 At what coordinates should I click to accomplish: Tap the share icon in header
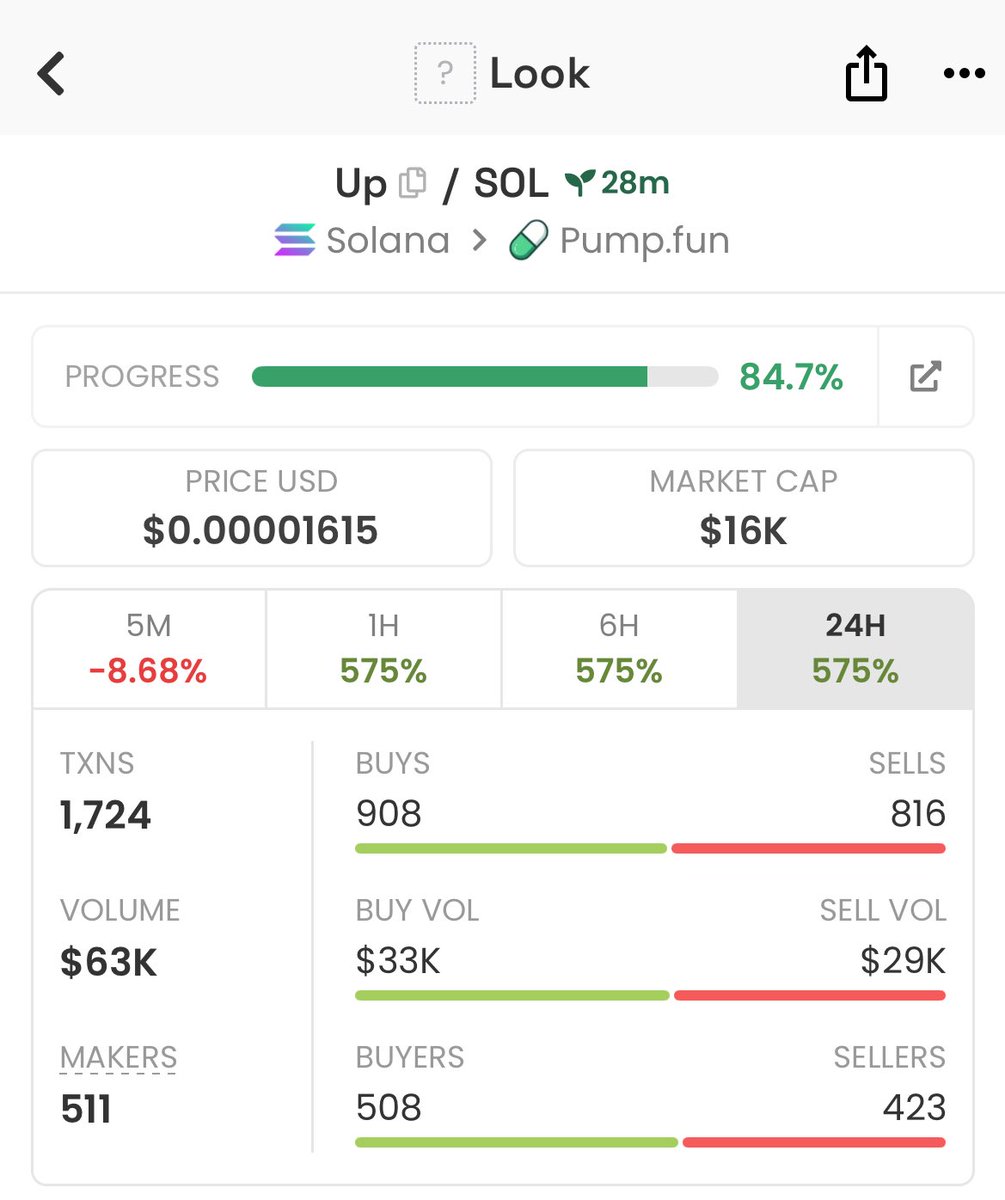[x=866, y=73]
